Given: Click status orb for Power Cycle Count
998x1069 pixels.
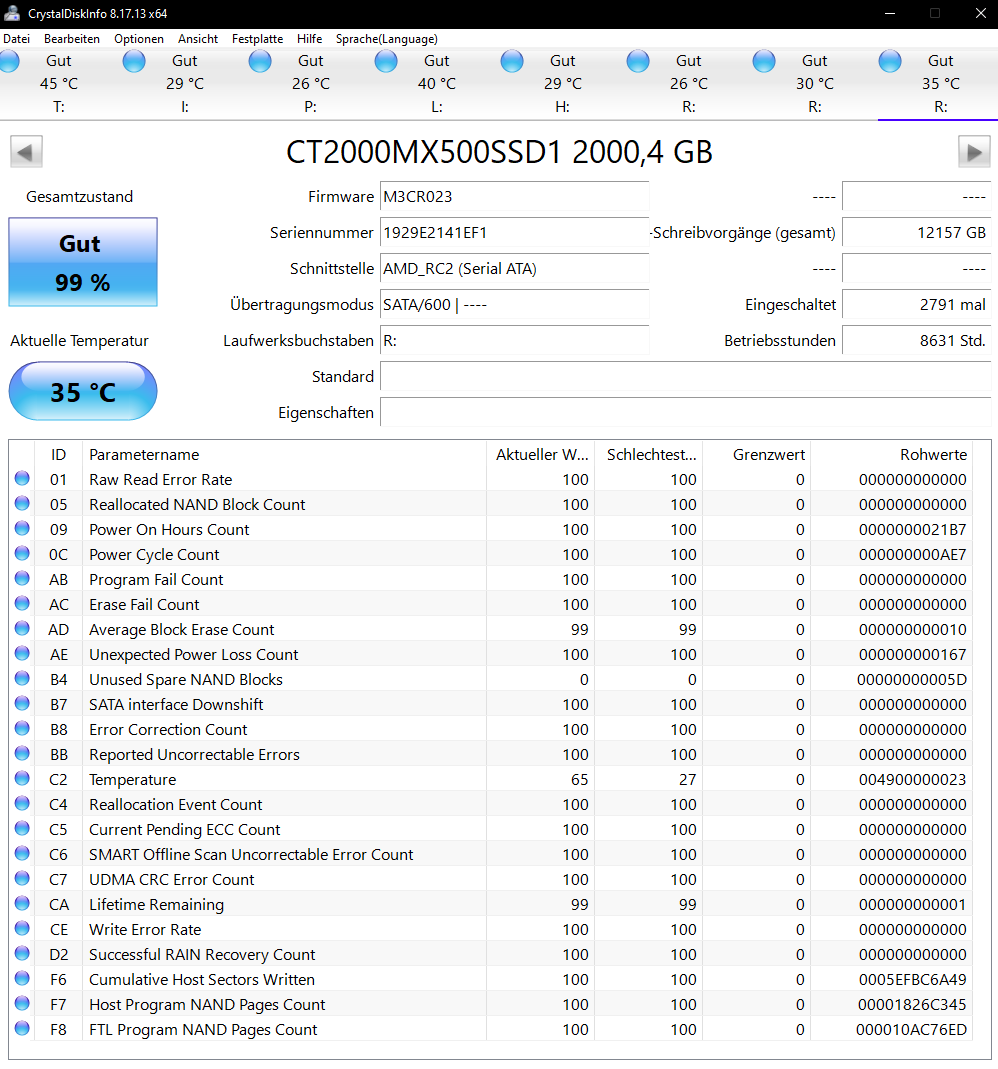Looking at the screenshot, I should (x=22, y=554).
